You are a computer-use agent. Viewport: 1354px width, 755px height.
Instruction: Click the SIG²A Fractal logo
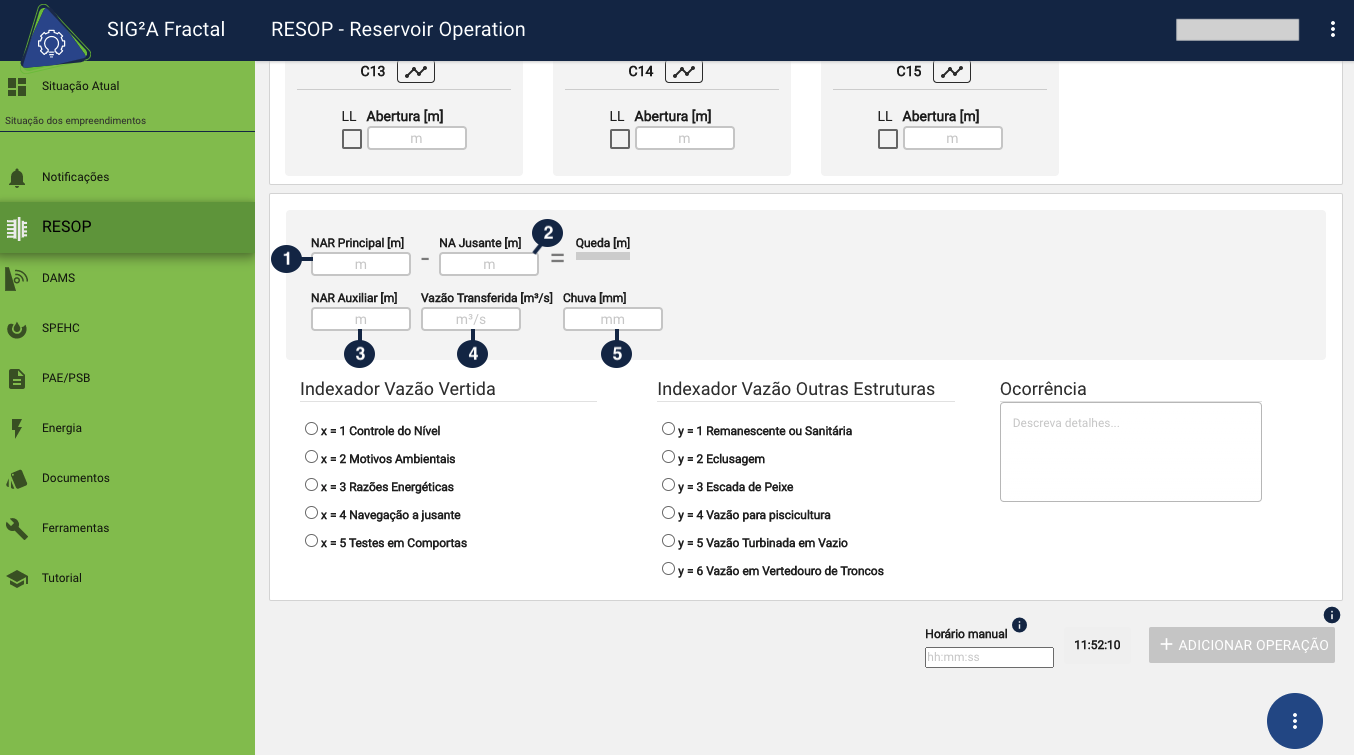tap(51, 41)
